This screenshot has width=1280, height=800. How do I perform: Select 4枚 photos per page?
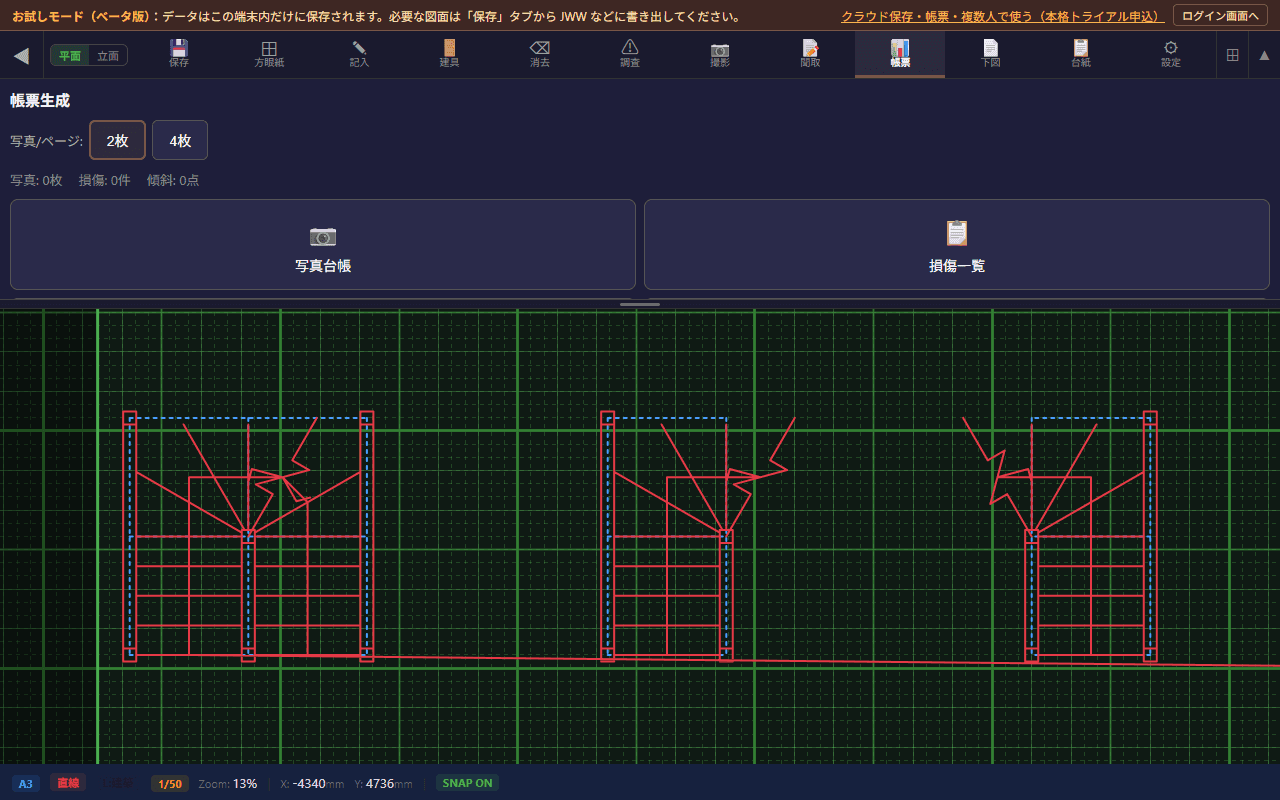180,140
